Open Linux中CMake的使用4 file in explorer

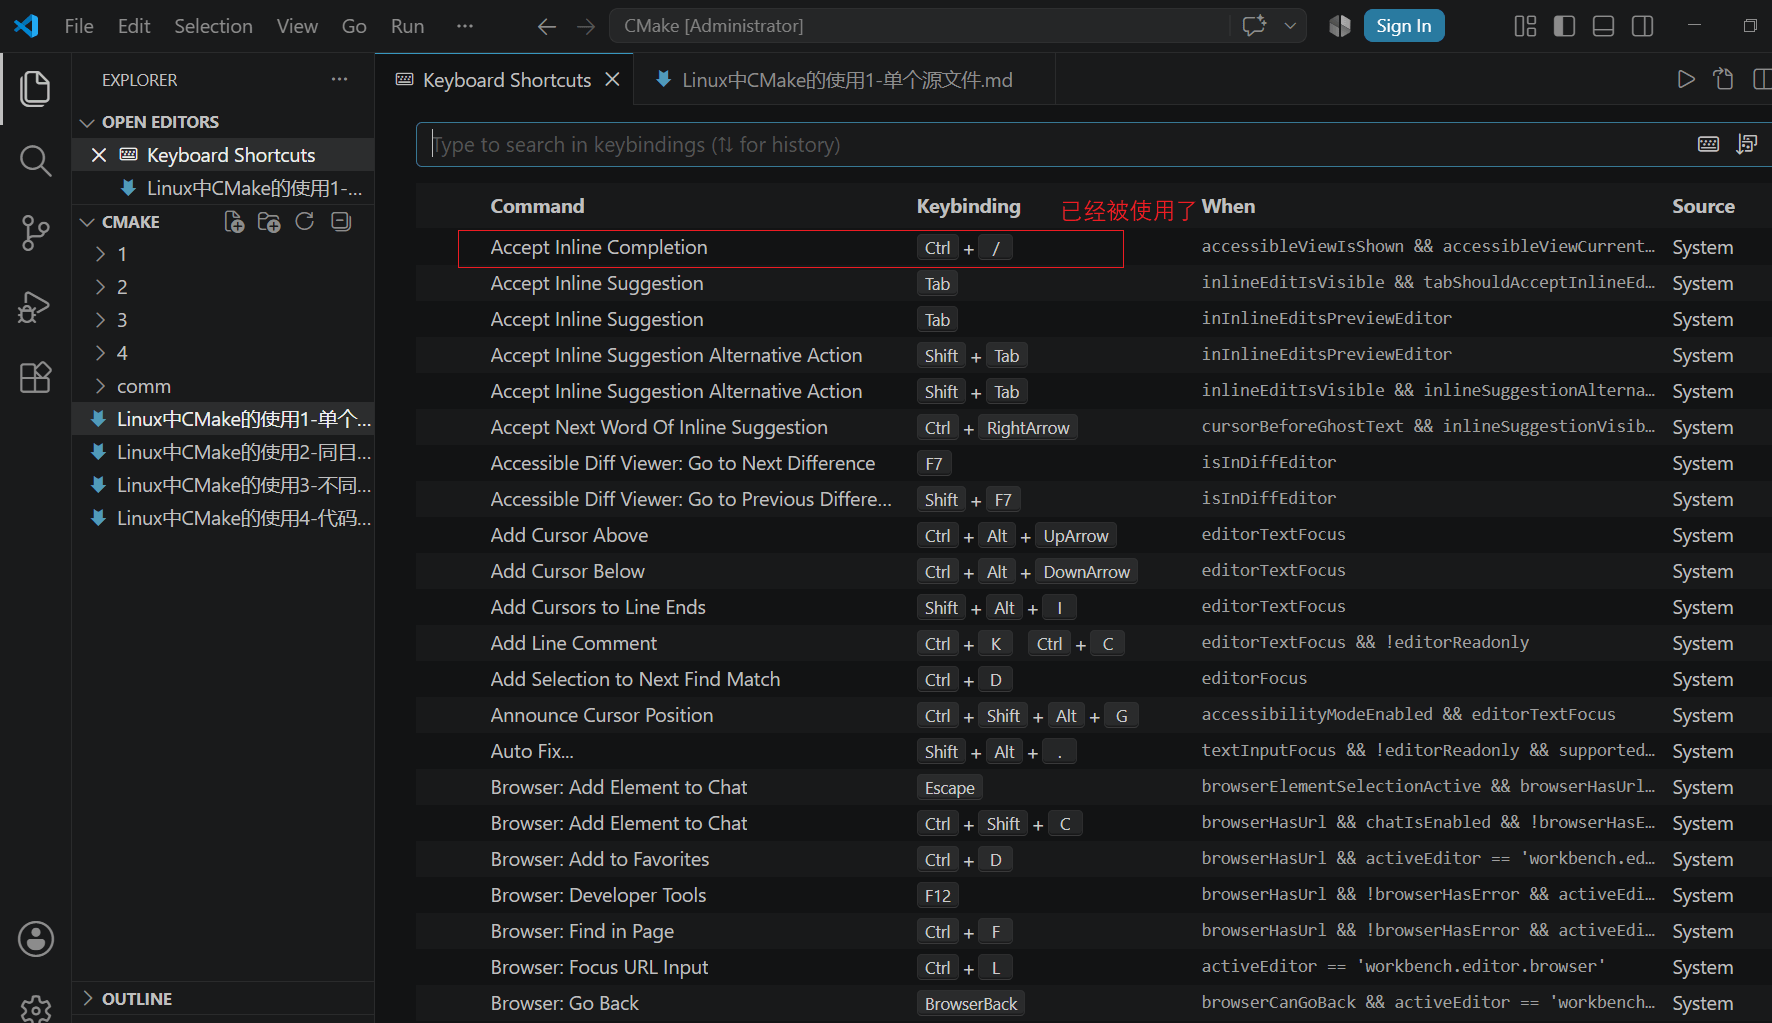(224, 518)
